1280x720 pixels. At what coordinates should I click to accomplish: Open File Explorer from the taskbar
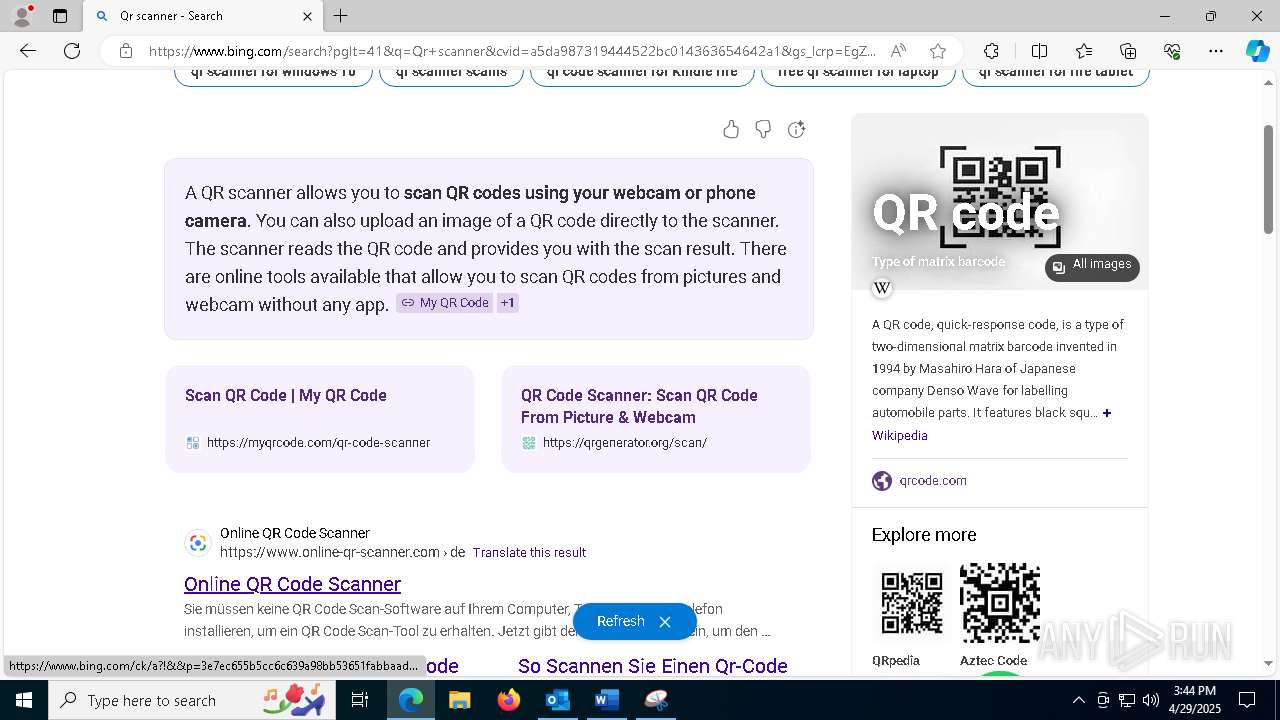[459, 700]
